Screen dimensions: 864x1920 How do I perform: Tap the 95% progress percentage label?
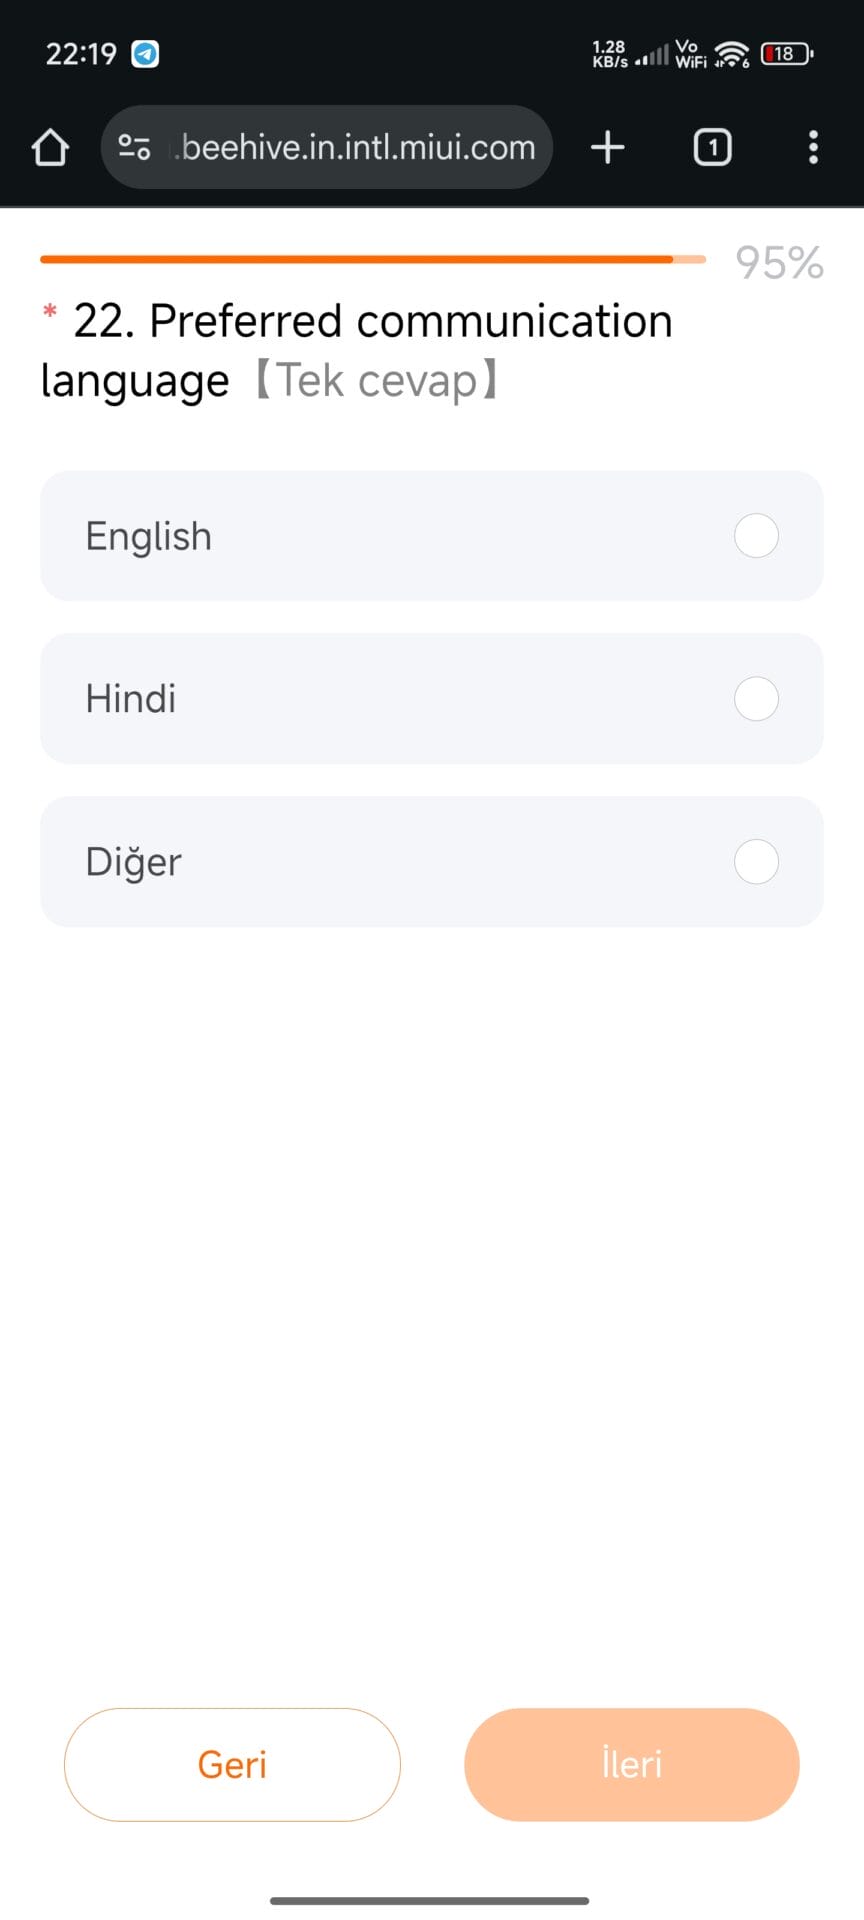click(779, 263)
